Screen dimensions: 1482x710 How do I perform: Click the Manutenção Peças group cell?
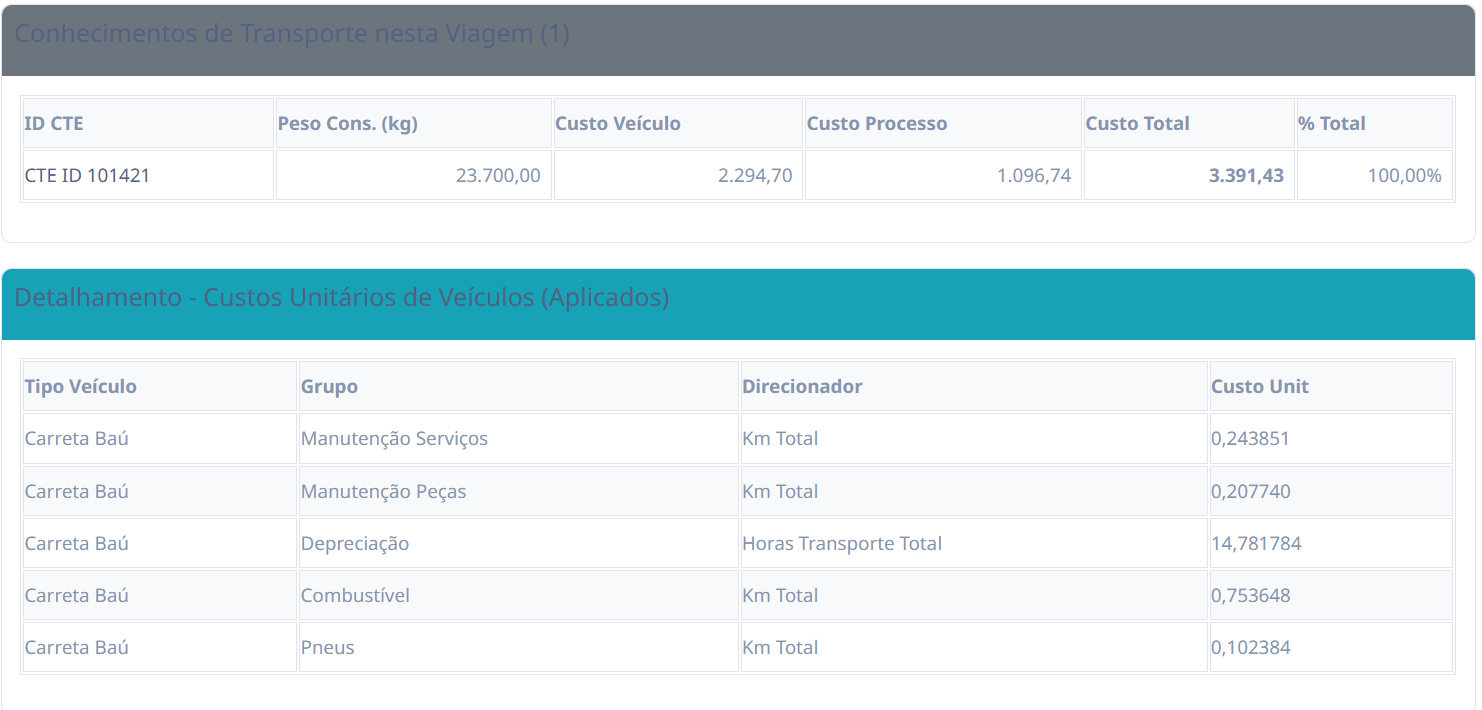point(383,492)
